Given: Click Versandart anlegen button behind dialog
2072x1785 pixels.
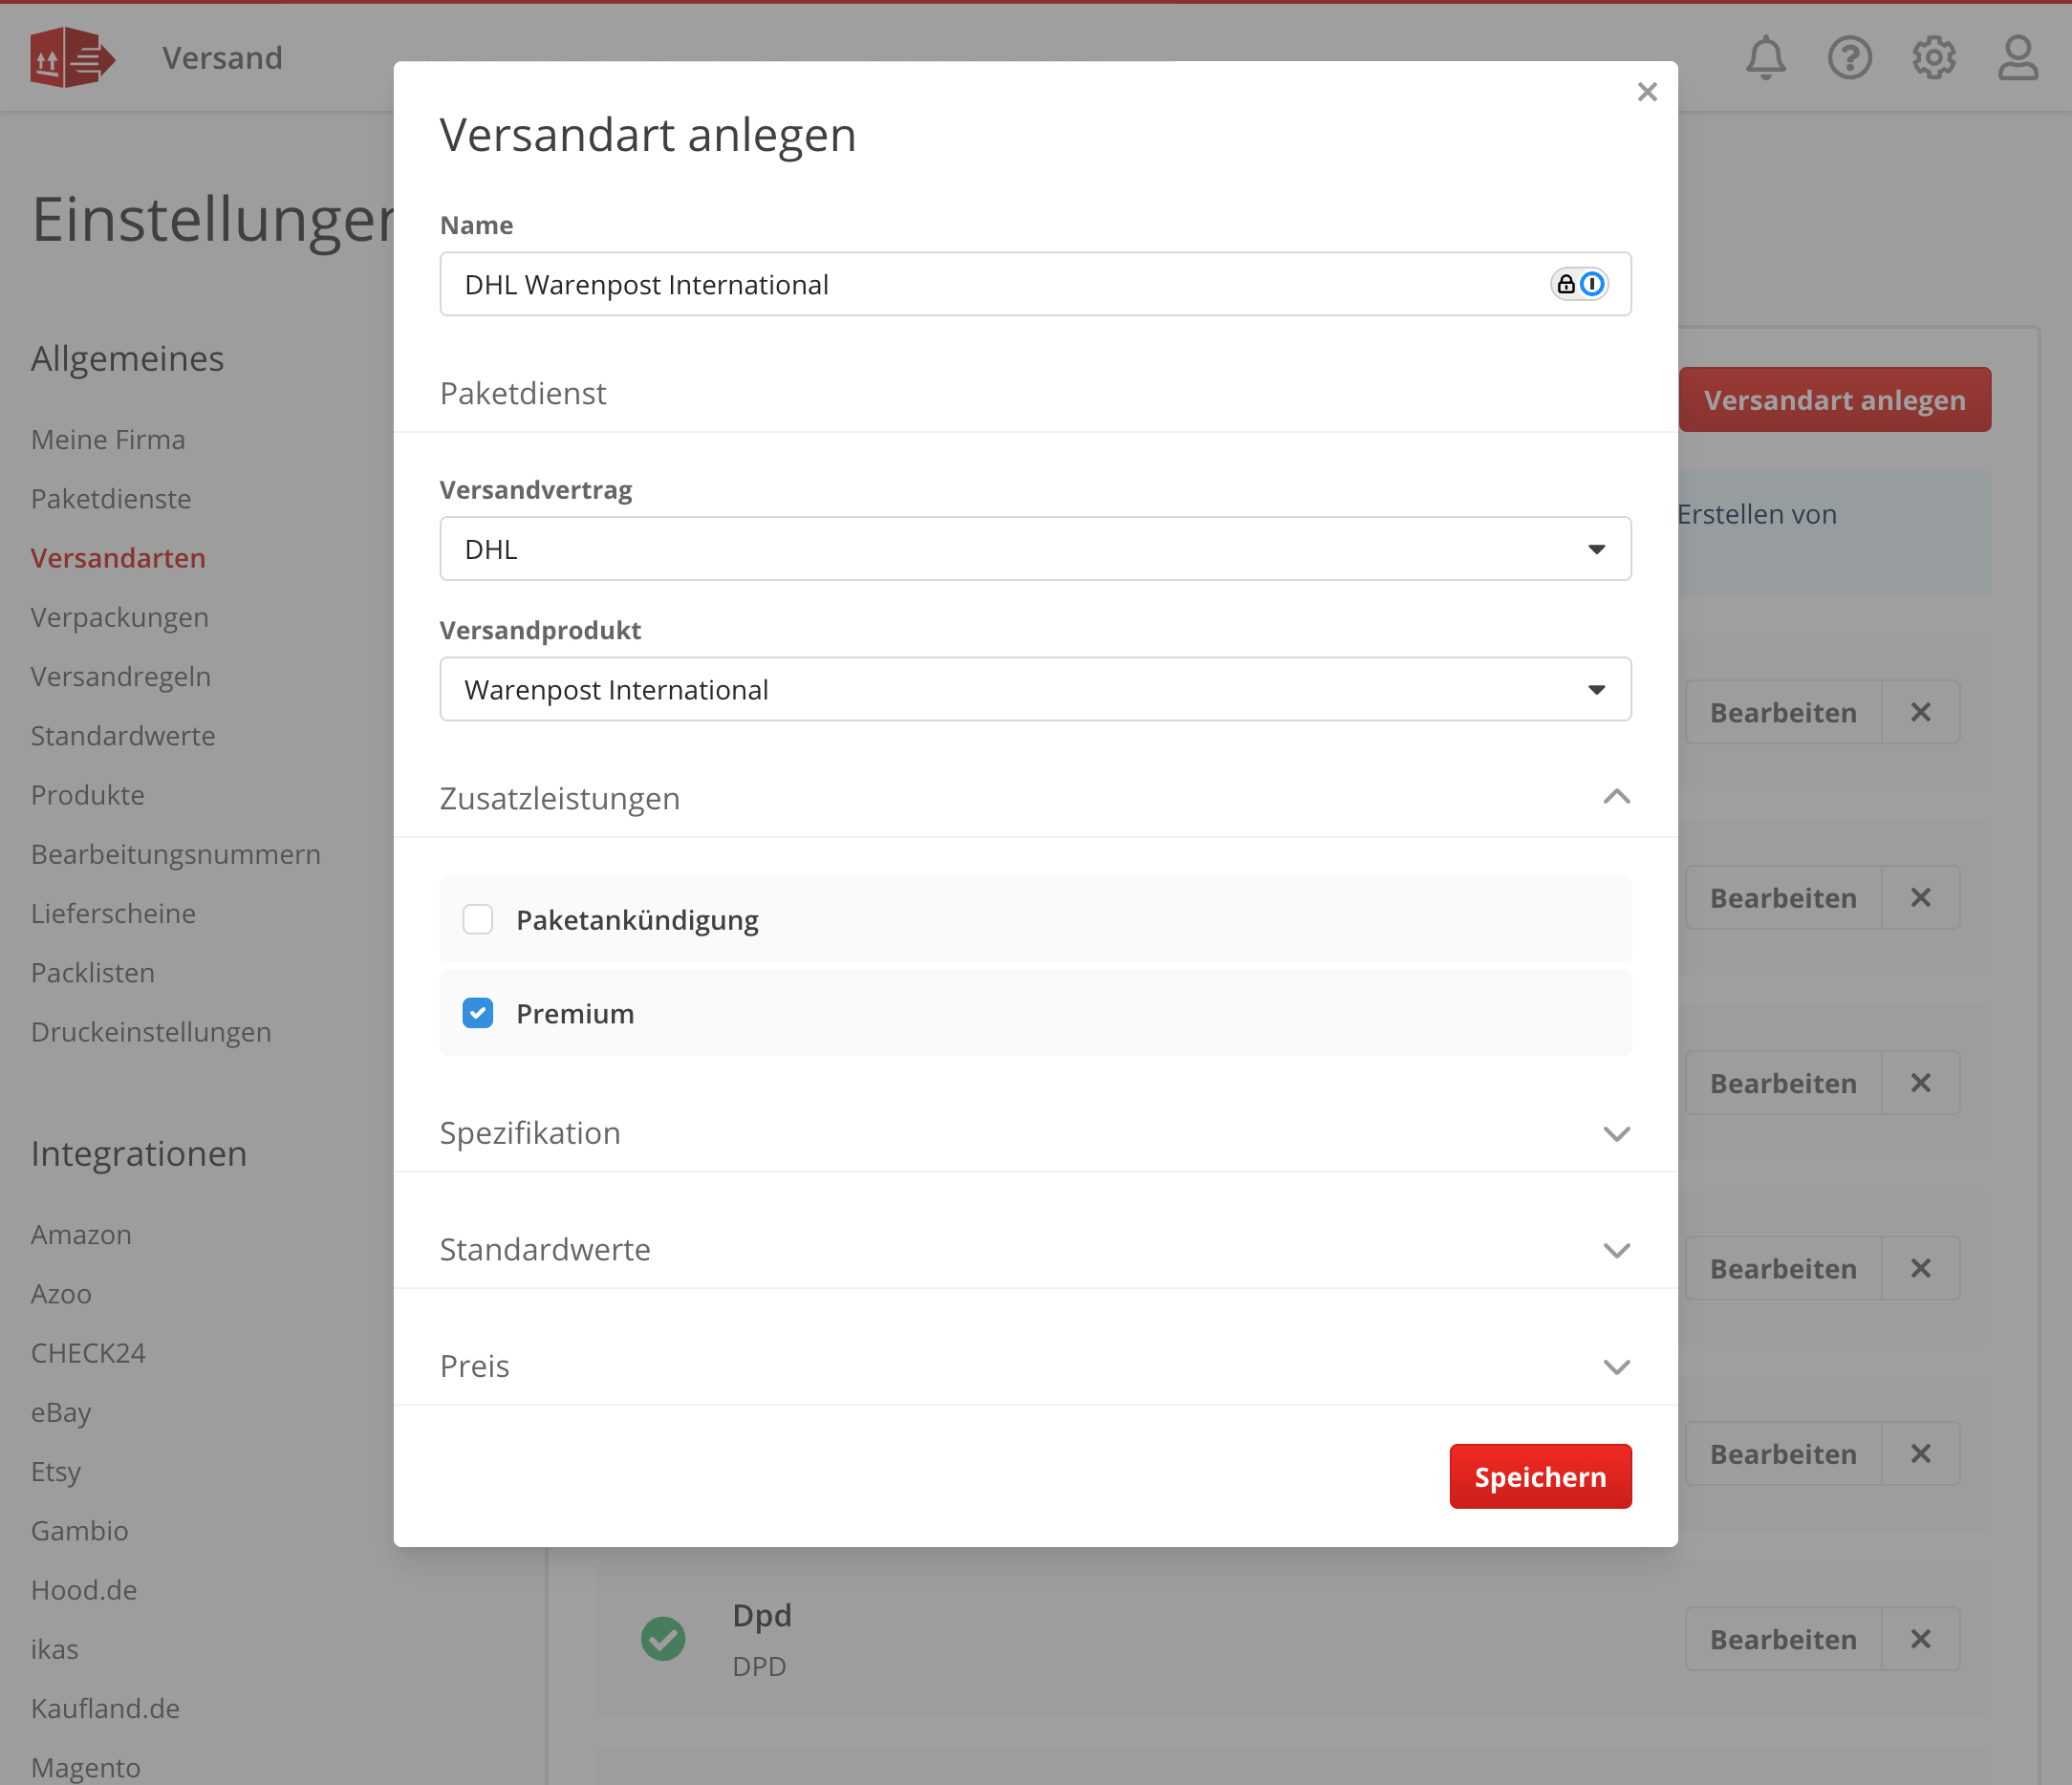Looking at the screenshot, I should (x=1834, y=400).
